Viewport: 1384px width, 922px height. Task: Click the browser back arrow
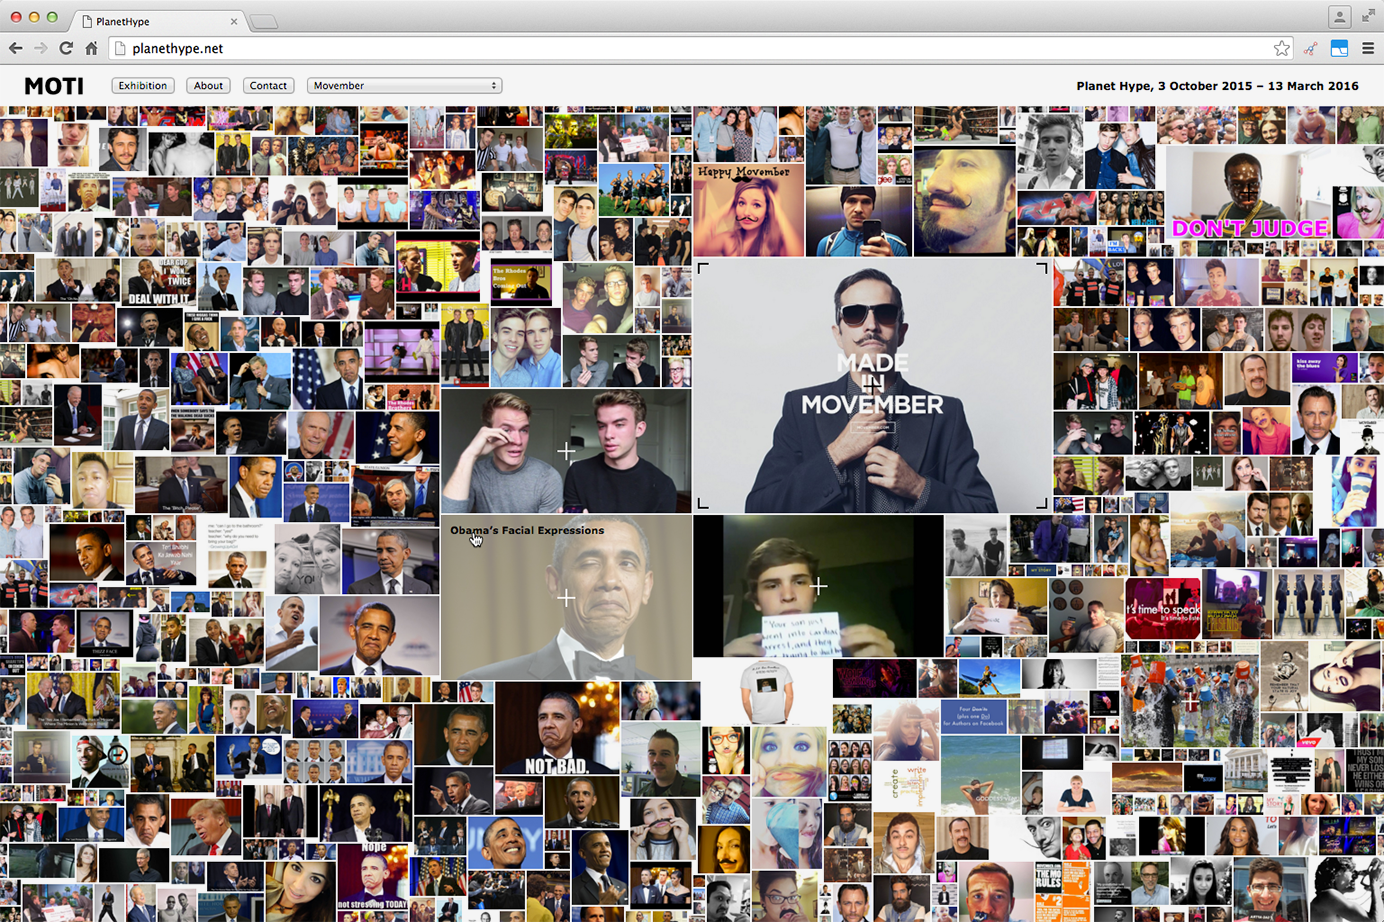point(15,48)
